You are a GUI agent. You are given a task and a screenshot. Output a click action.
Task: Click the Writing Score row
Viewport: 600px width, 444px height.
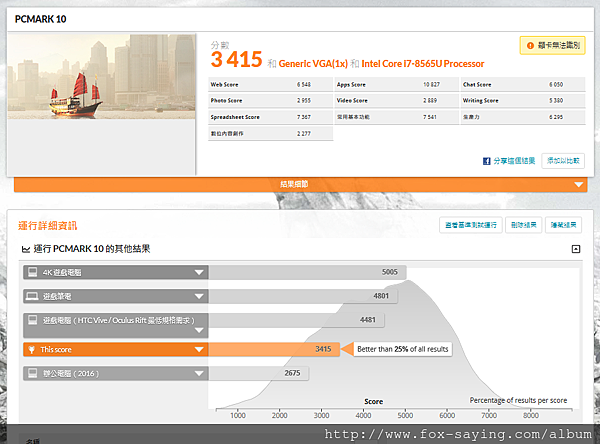(523, 101)
